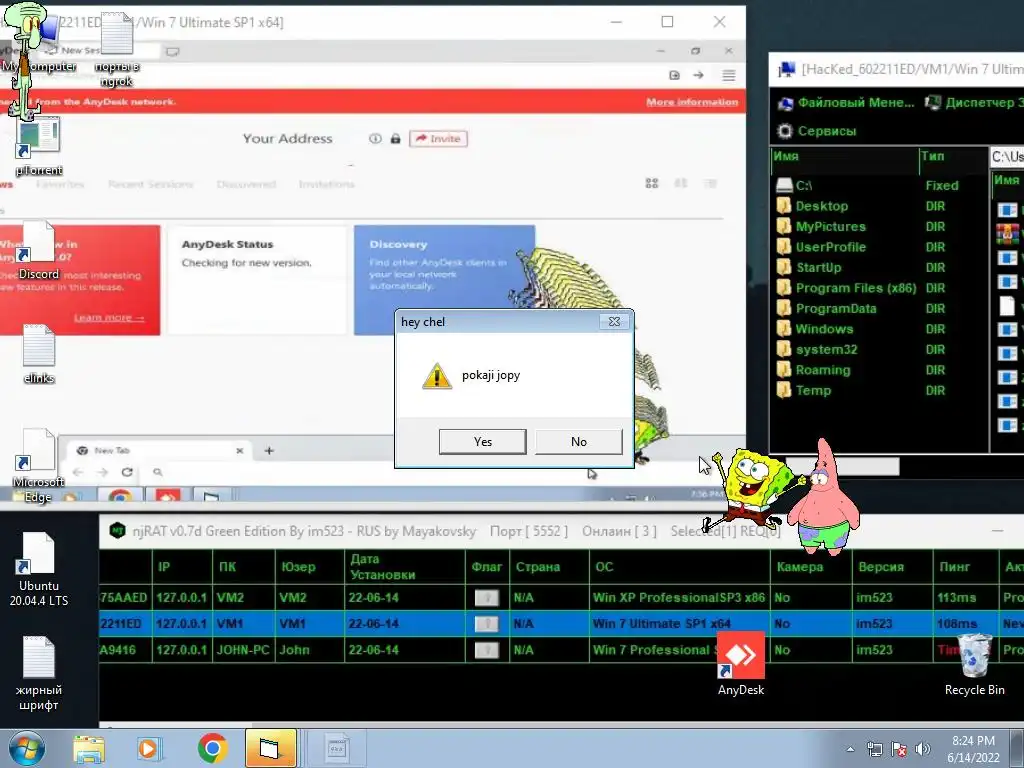Click the Microsoft Edge desktop shortcut
Screen dimensions: 1024x768
point(39,465)
